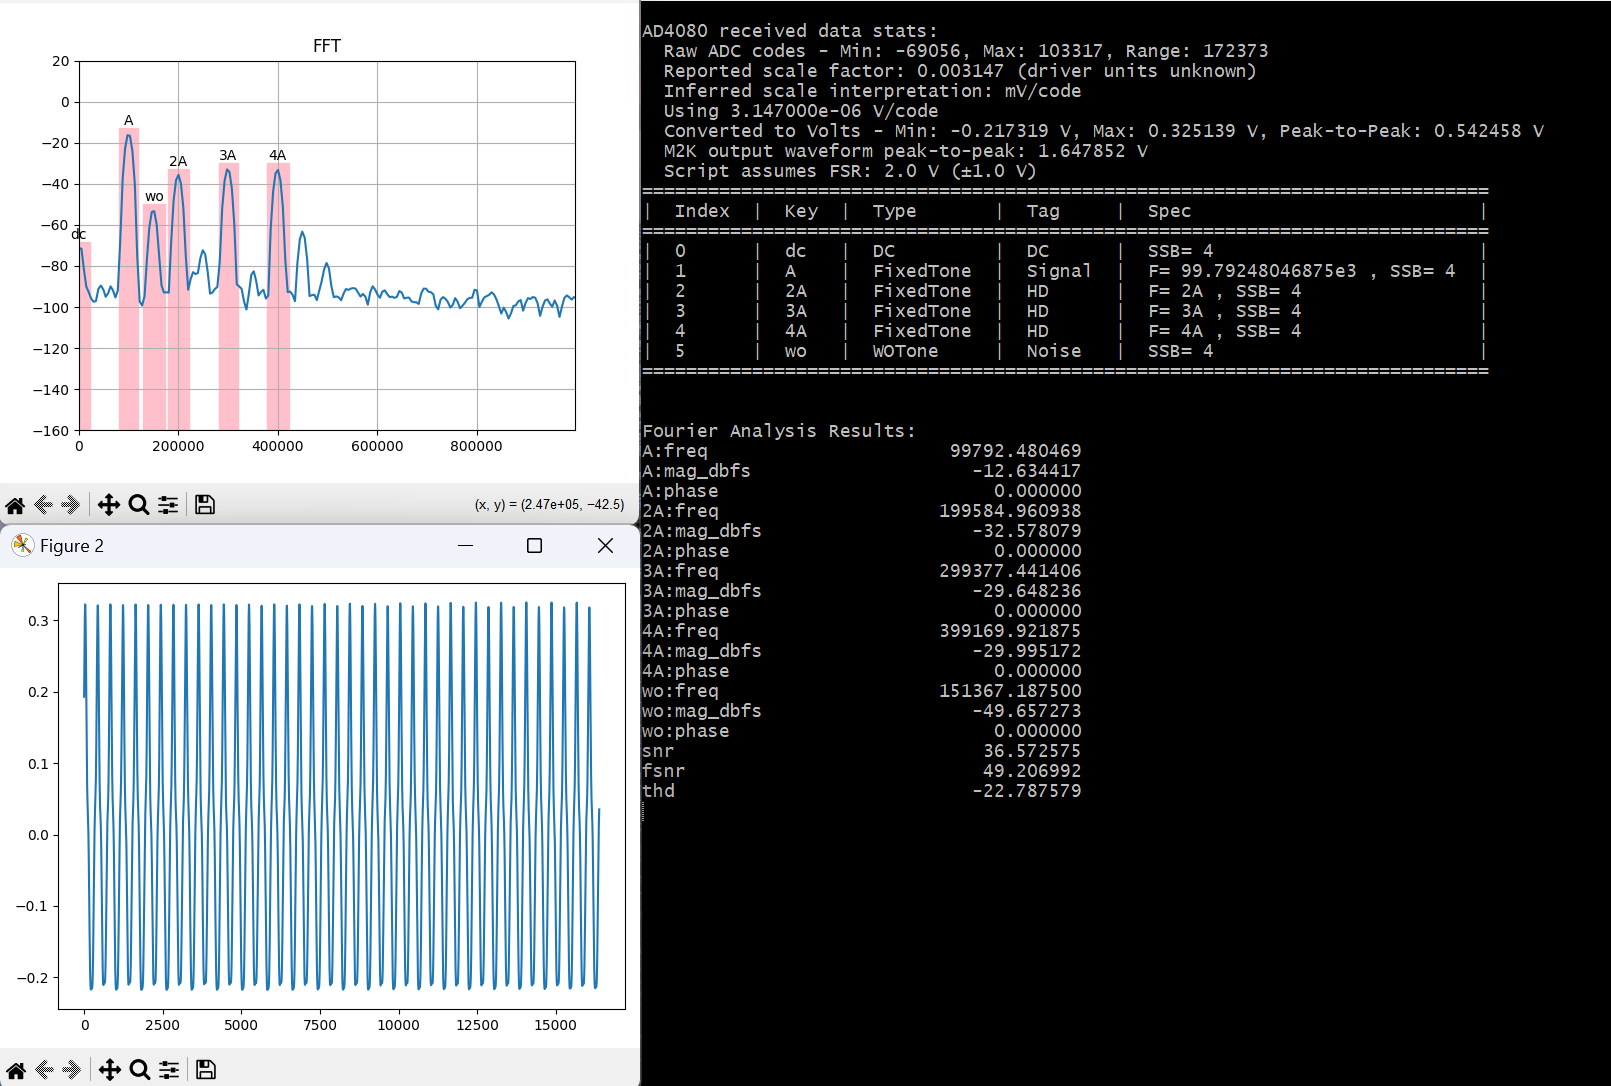Click the A:freq value 99792.480469

(x=1015, y=451)
